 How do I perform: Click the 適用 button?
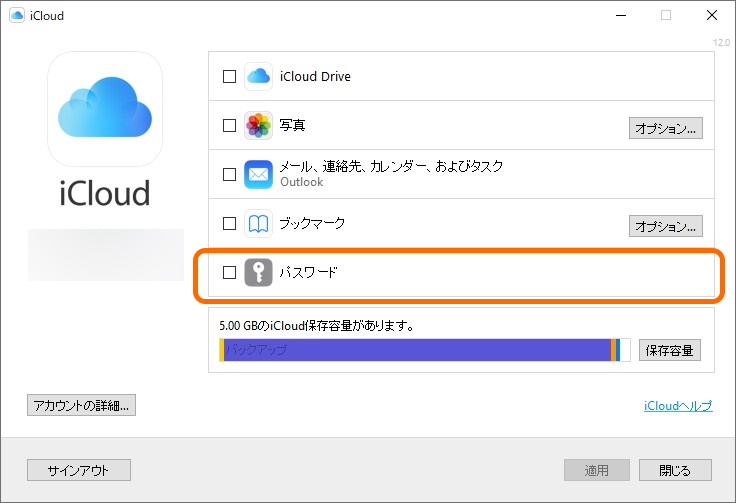pyautogui.click(x=597, y=470)
